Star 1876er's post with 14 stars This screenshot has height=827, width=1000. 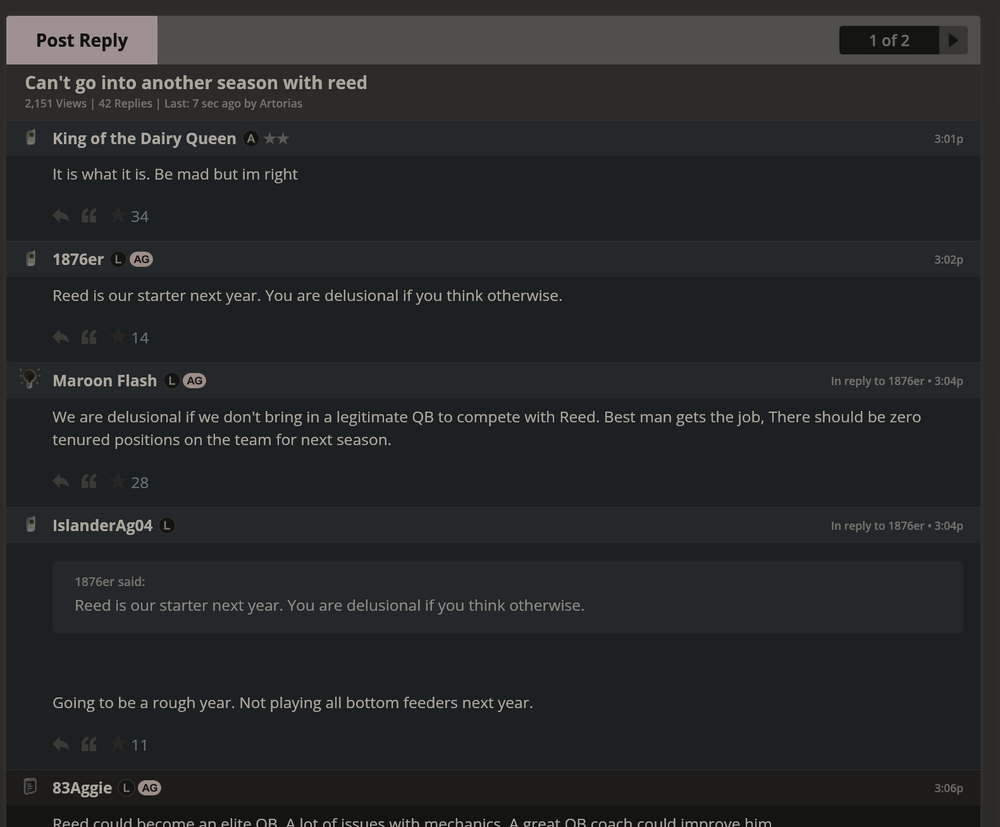pyautogui.click(x=118, y=337)
